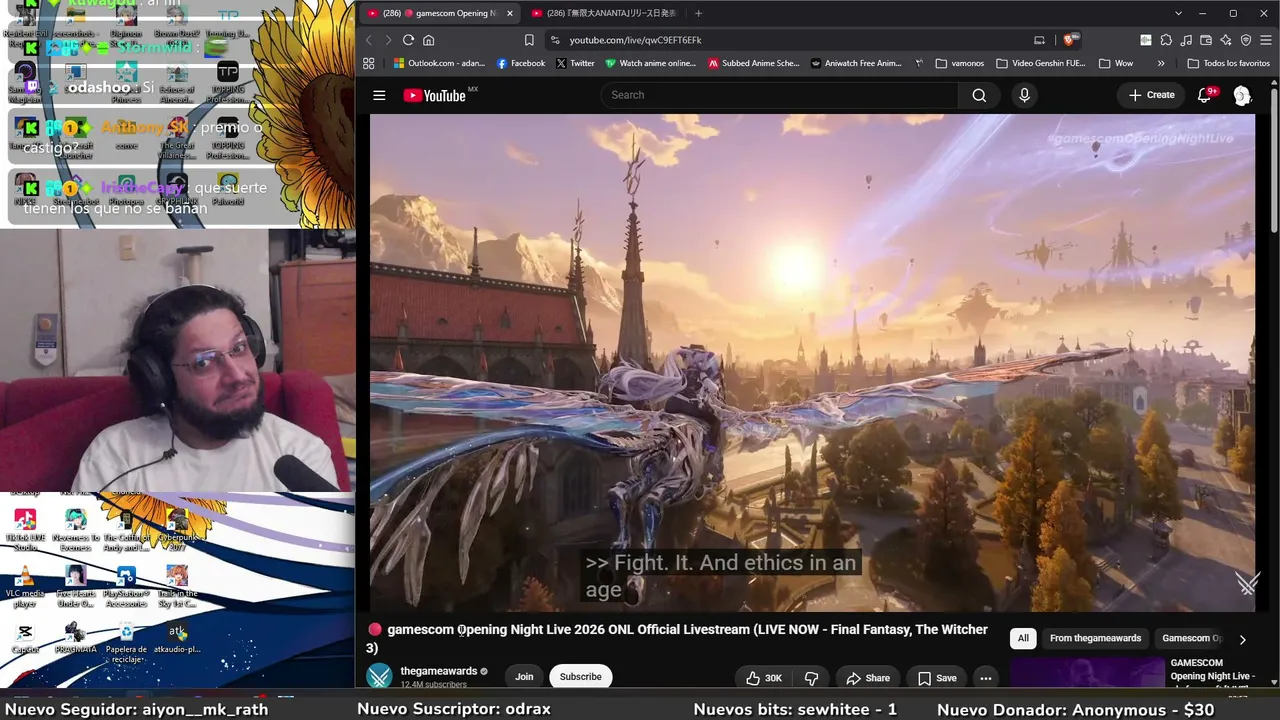Screen dimensions: 1280x720
Task: Save the video to a playlist
Action: point(937,678)
